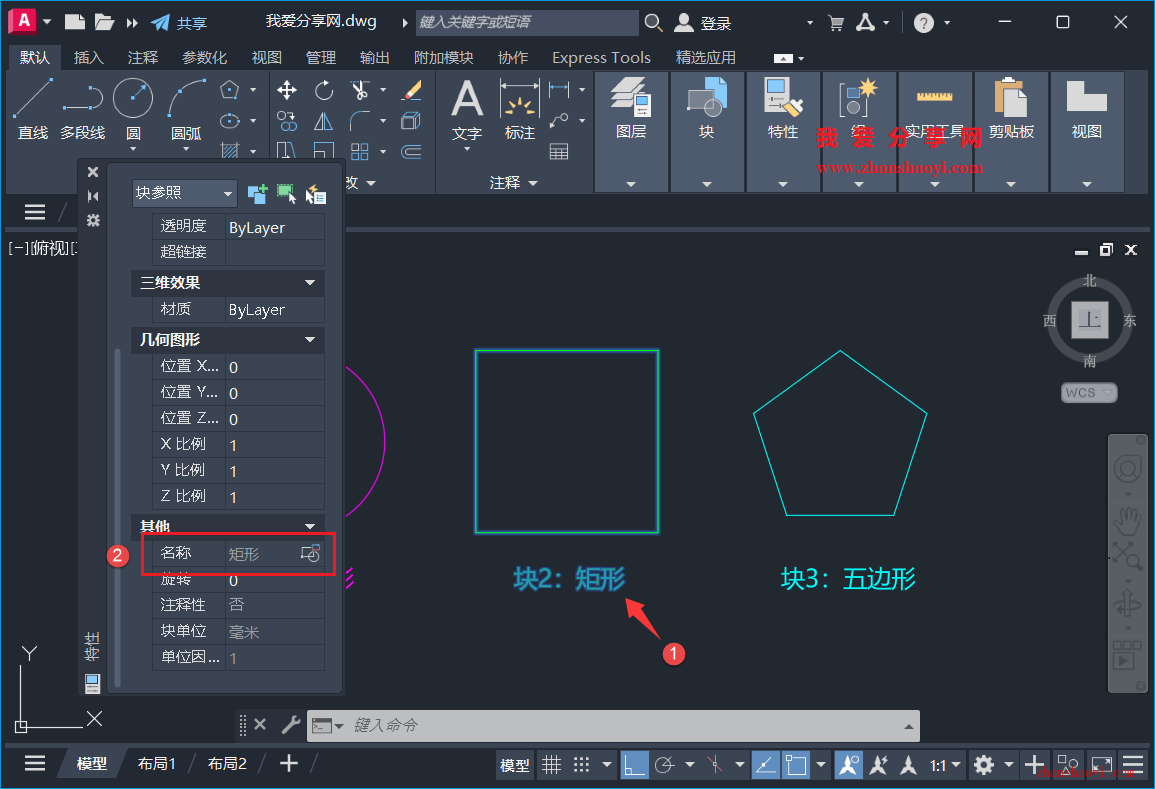
Task: Select the Arc (圆弧) tool
Action: pos(186,109)
